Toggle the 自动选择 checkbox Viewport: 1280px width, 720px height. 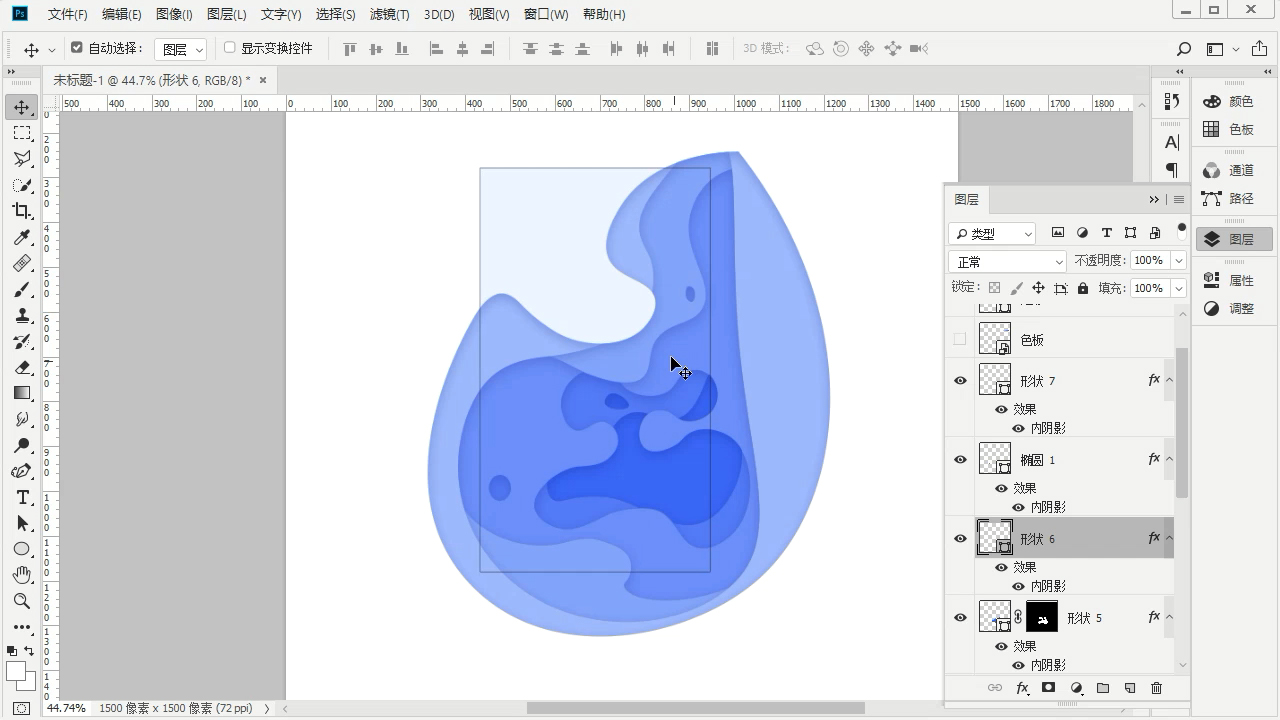[x=77, y=48]
